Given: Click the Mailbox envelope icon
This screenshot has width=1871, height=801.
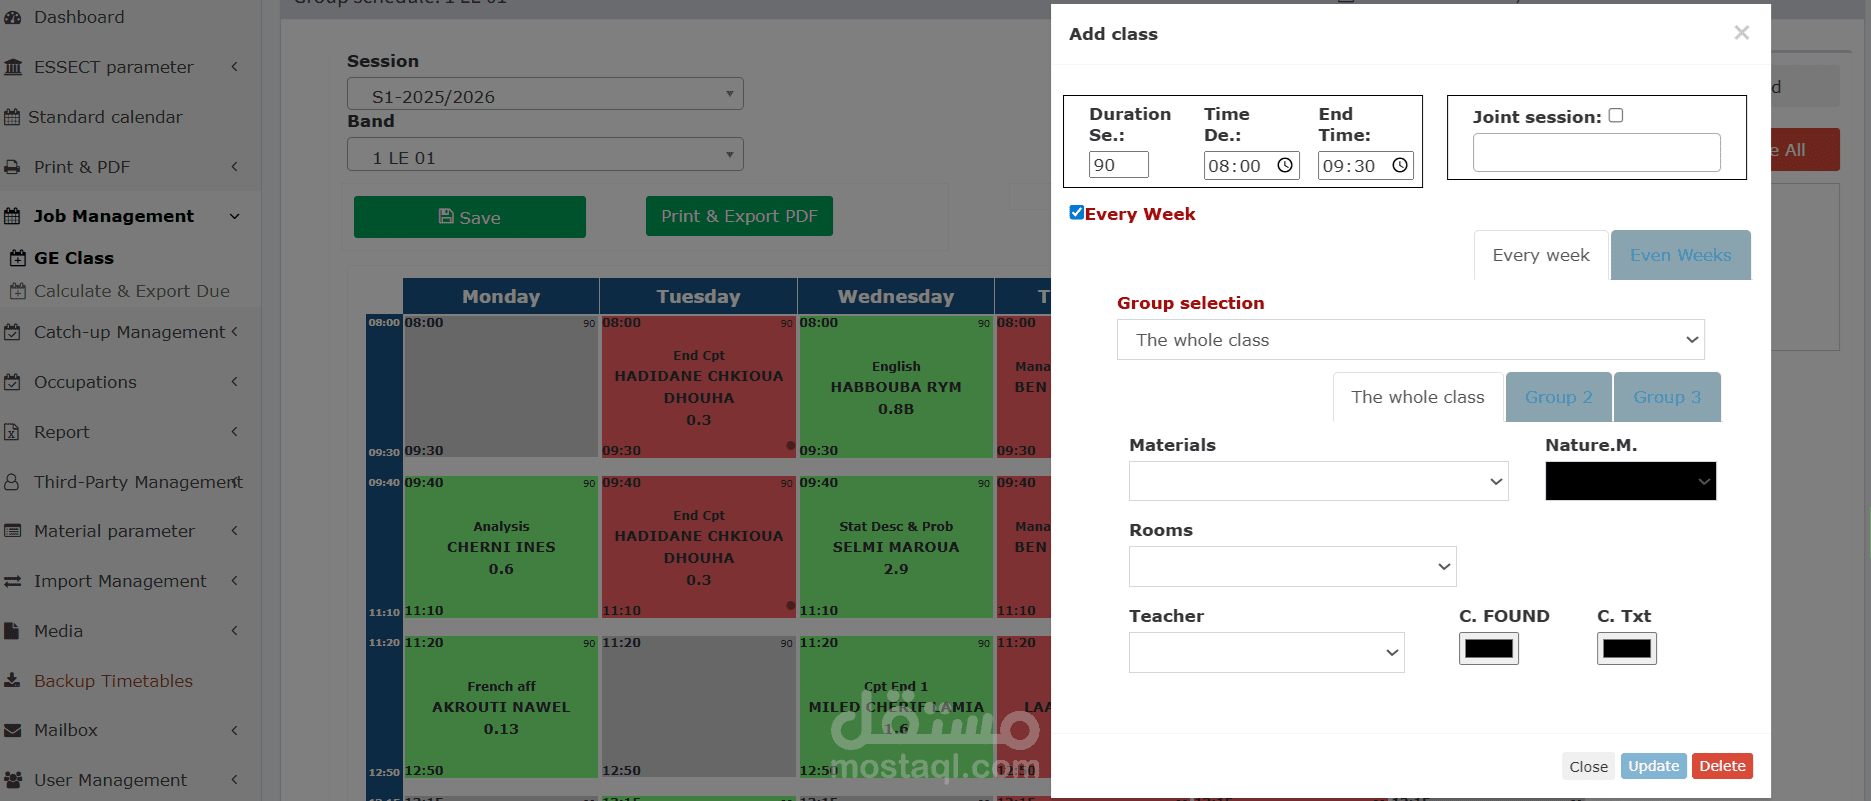Looking at the screenshot, I should click(12, 731).
